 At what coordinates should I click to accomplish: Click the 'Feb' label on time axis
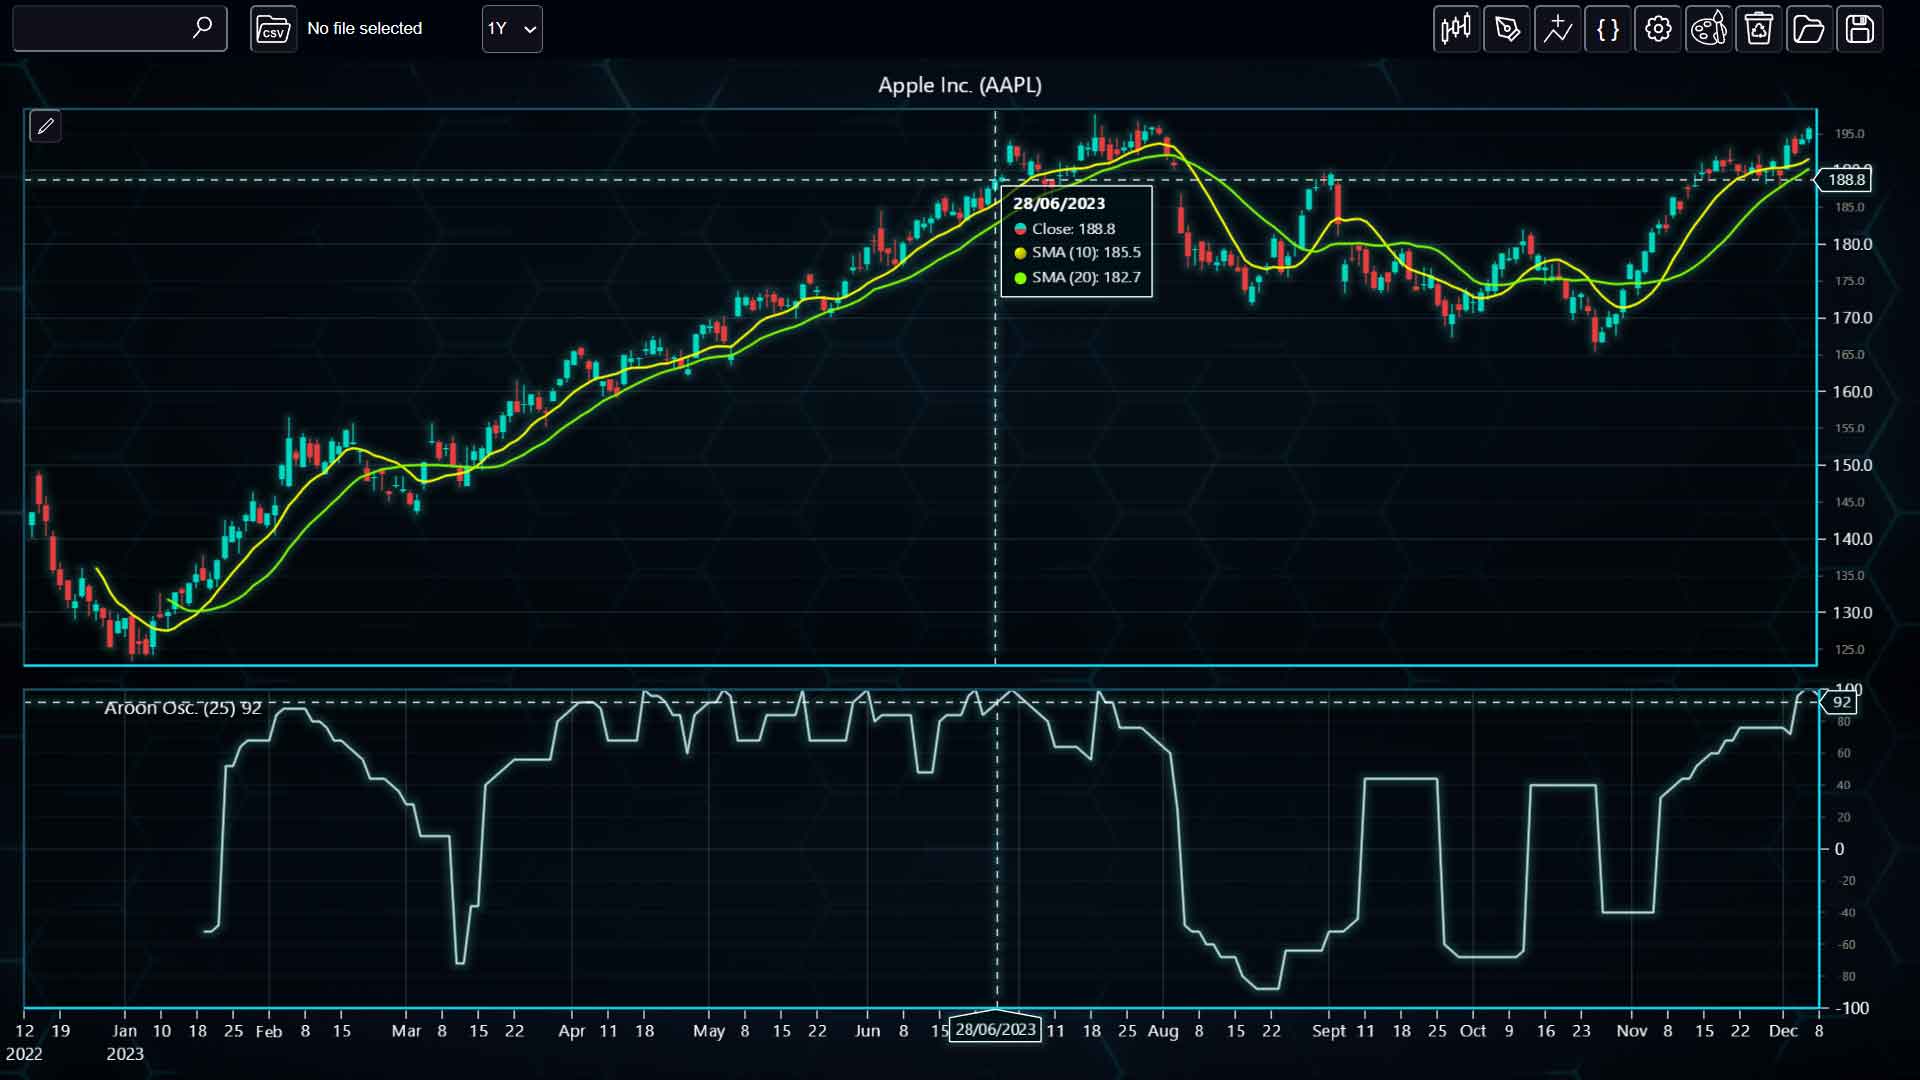point(269,1031)
